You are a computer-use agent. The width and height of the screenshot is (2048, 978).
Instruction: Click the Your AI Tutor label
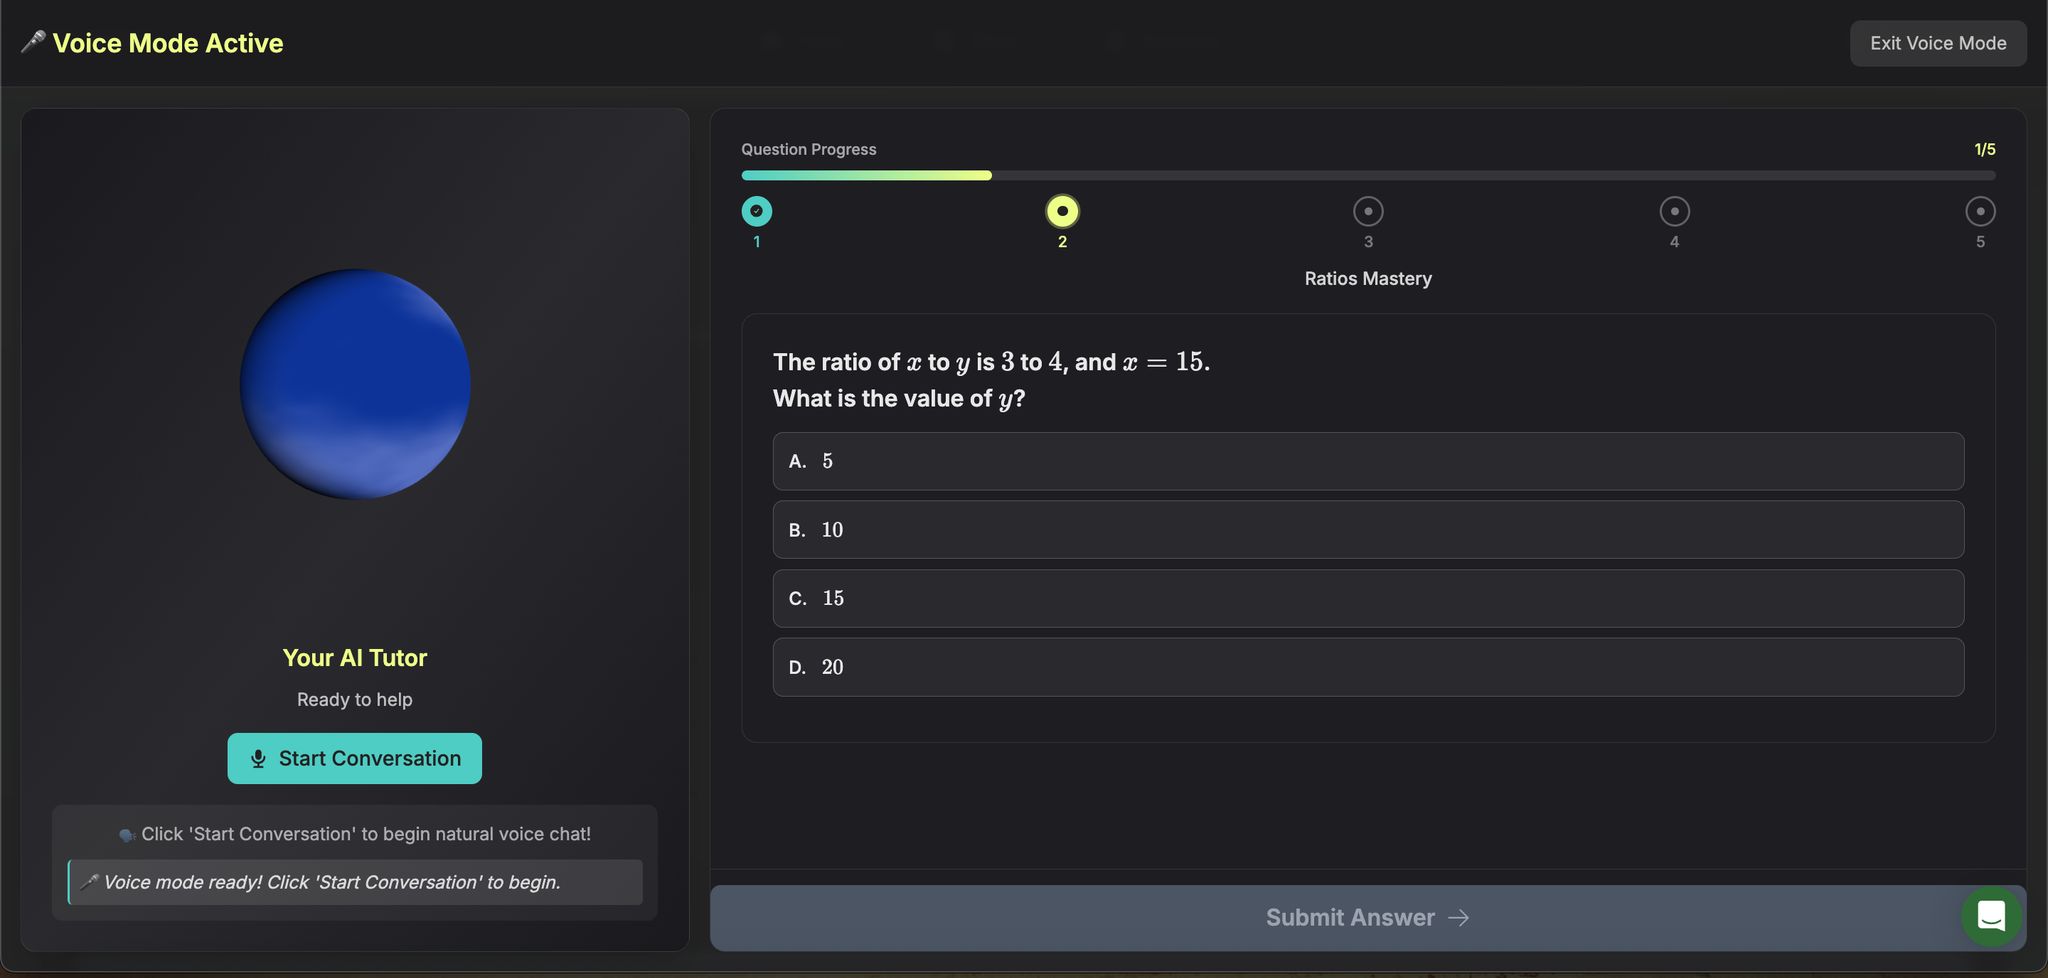355,658
